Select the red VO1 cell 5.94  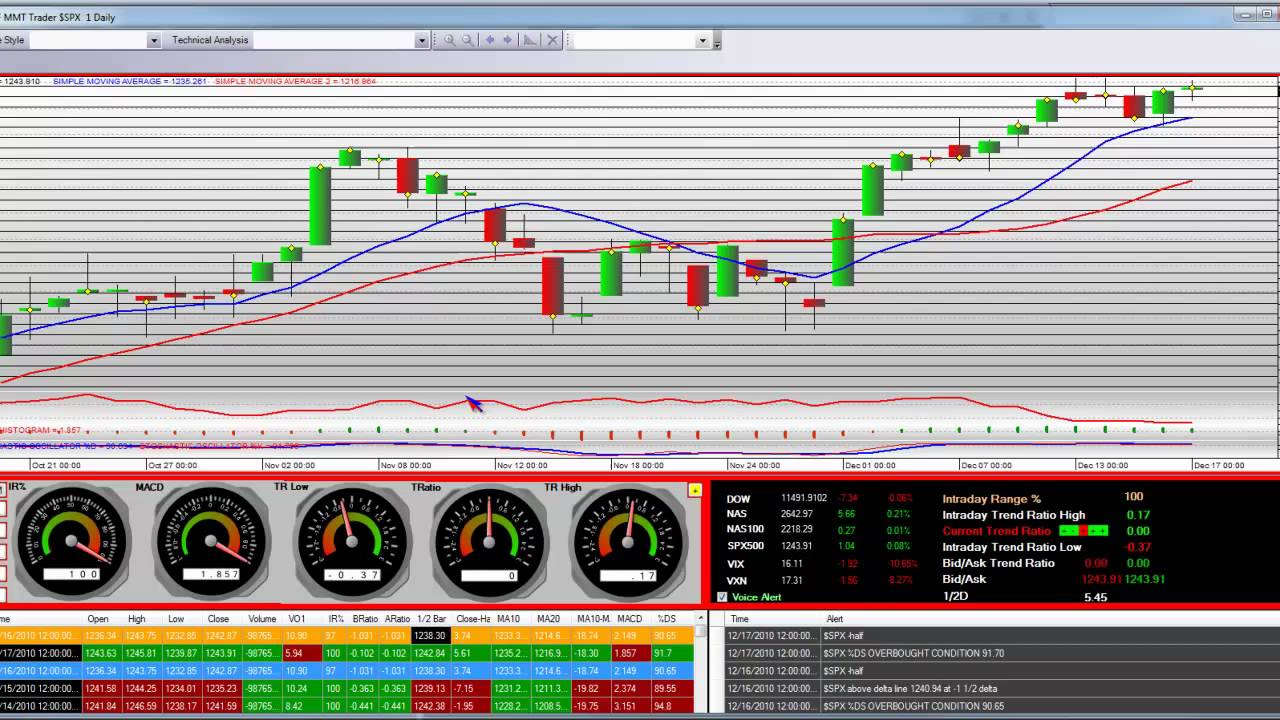[x=302, y=653]
